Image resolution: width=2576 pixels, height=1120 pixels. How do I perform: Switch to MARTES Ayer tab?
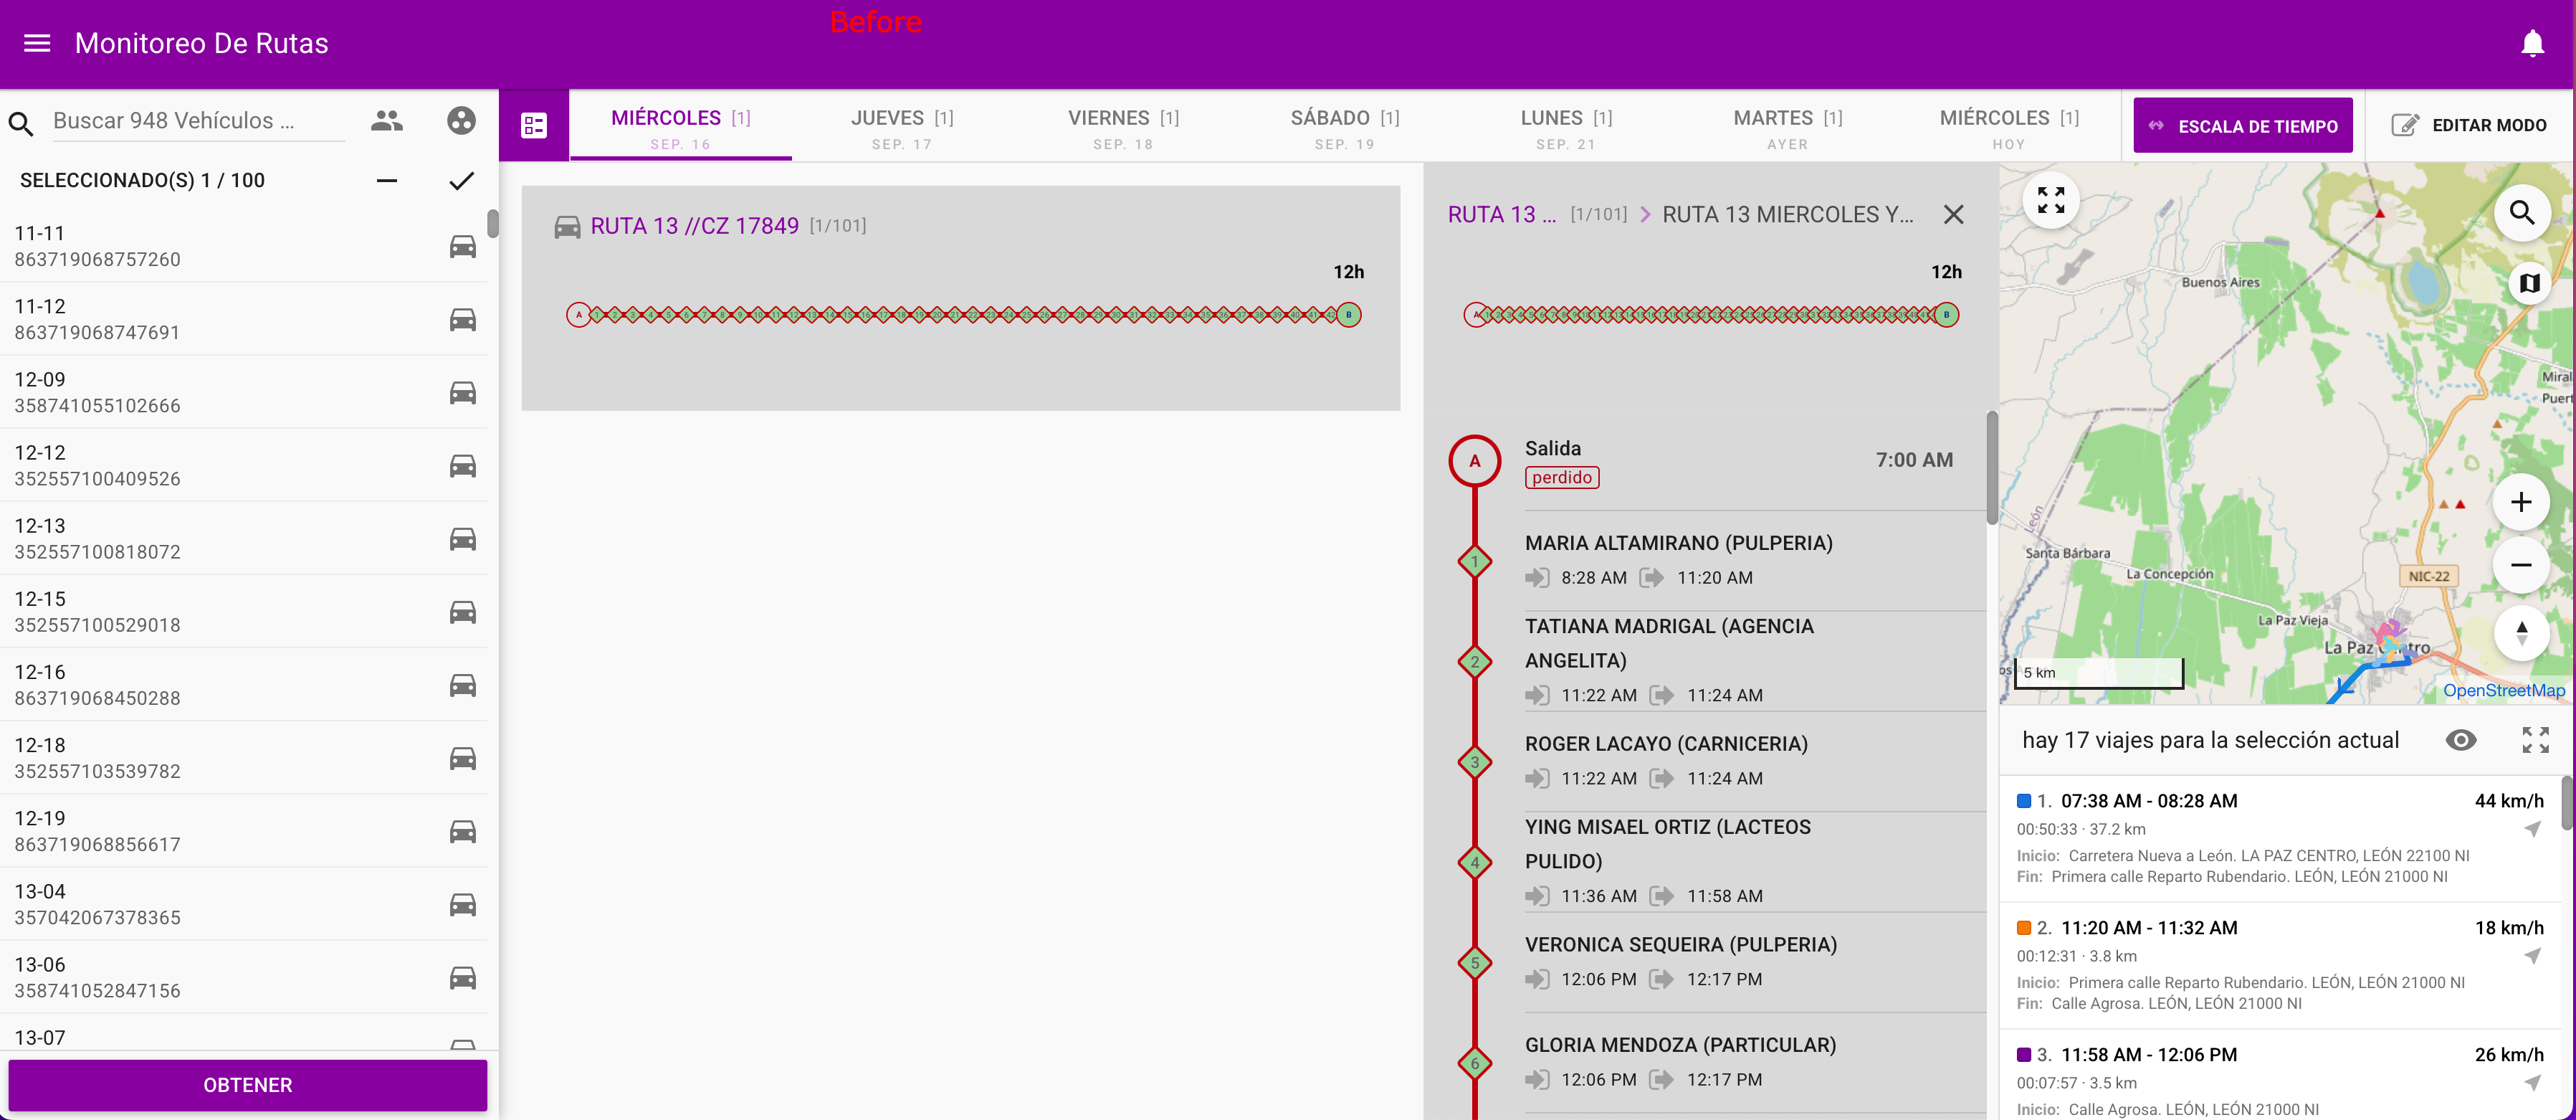click(x=1788, y=127)
